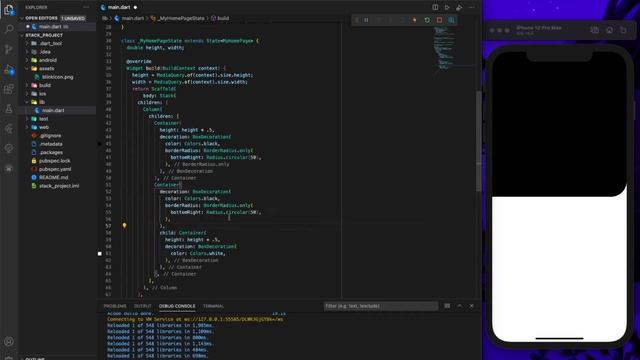Restart the debug session (green circular arrow)
This screenshot has width=640, height=360.
tap(427, 20)
